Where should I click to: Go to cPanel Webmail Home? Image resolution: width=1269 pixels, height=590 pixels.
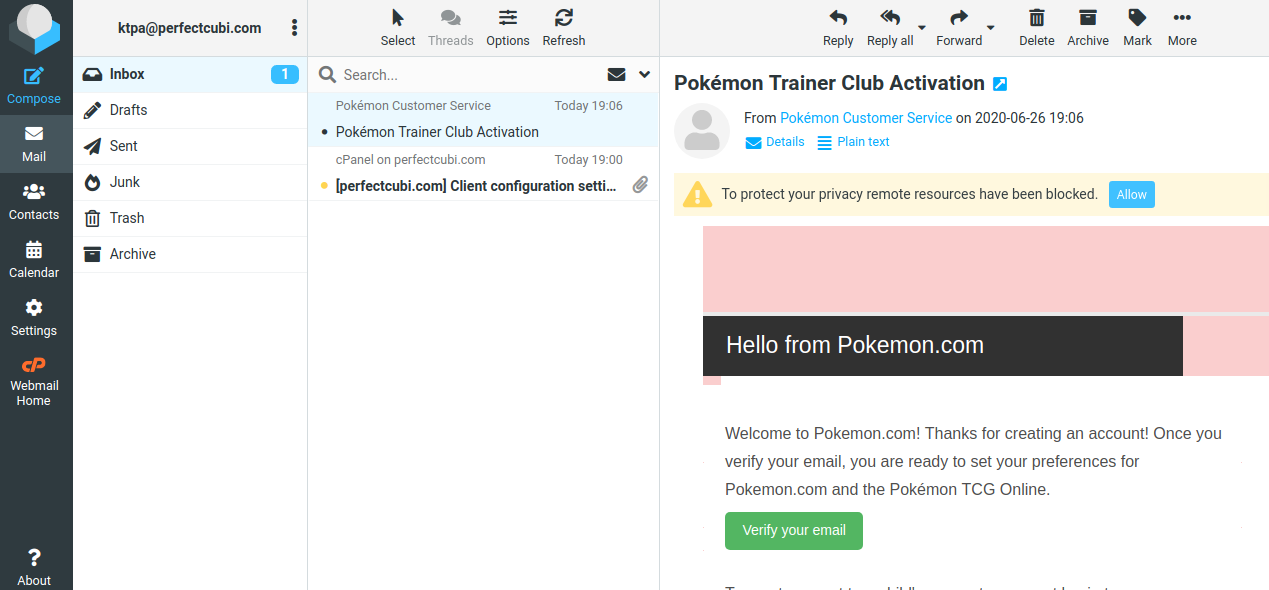(x=34, y=381)
